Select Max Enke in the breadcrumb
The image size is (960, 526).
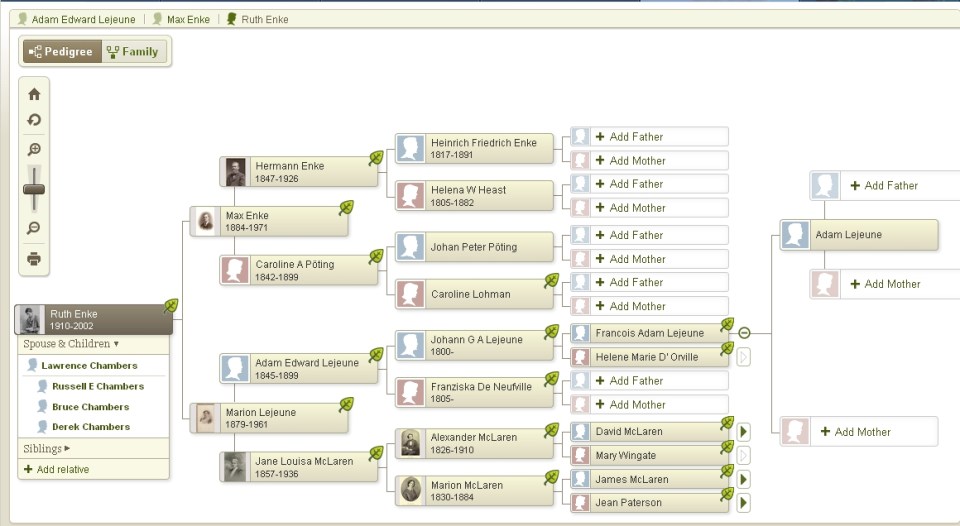pos(187,19)
